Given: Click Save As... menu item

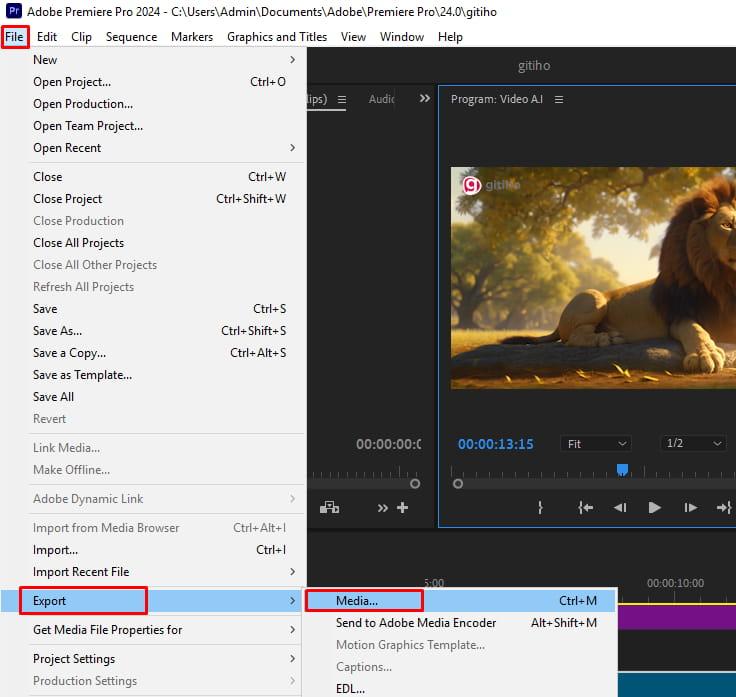Looking at the screenshot, I should coord(153,331).
